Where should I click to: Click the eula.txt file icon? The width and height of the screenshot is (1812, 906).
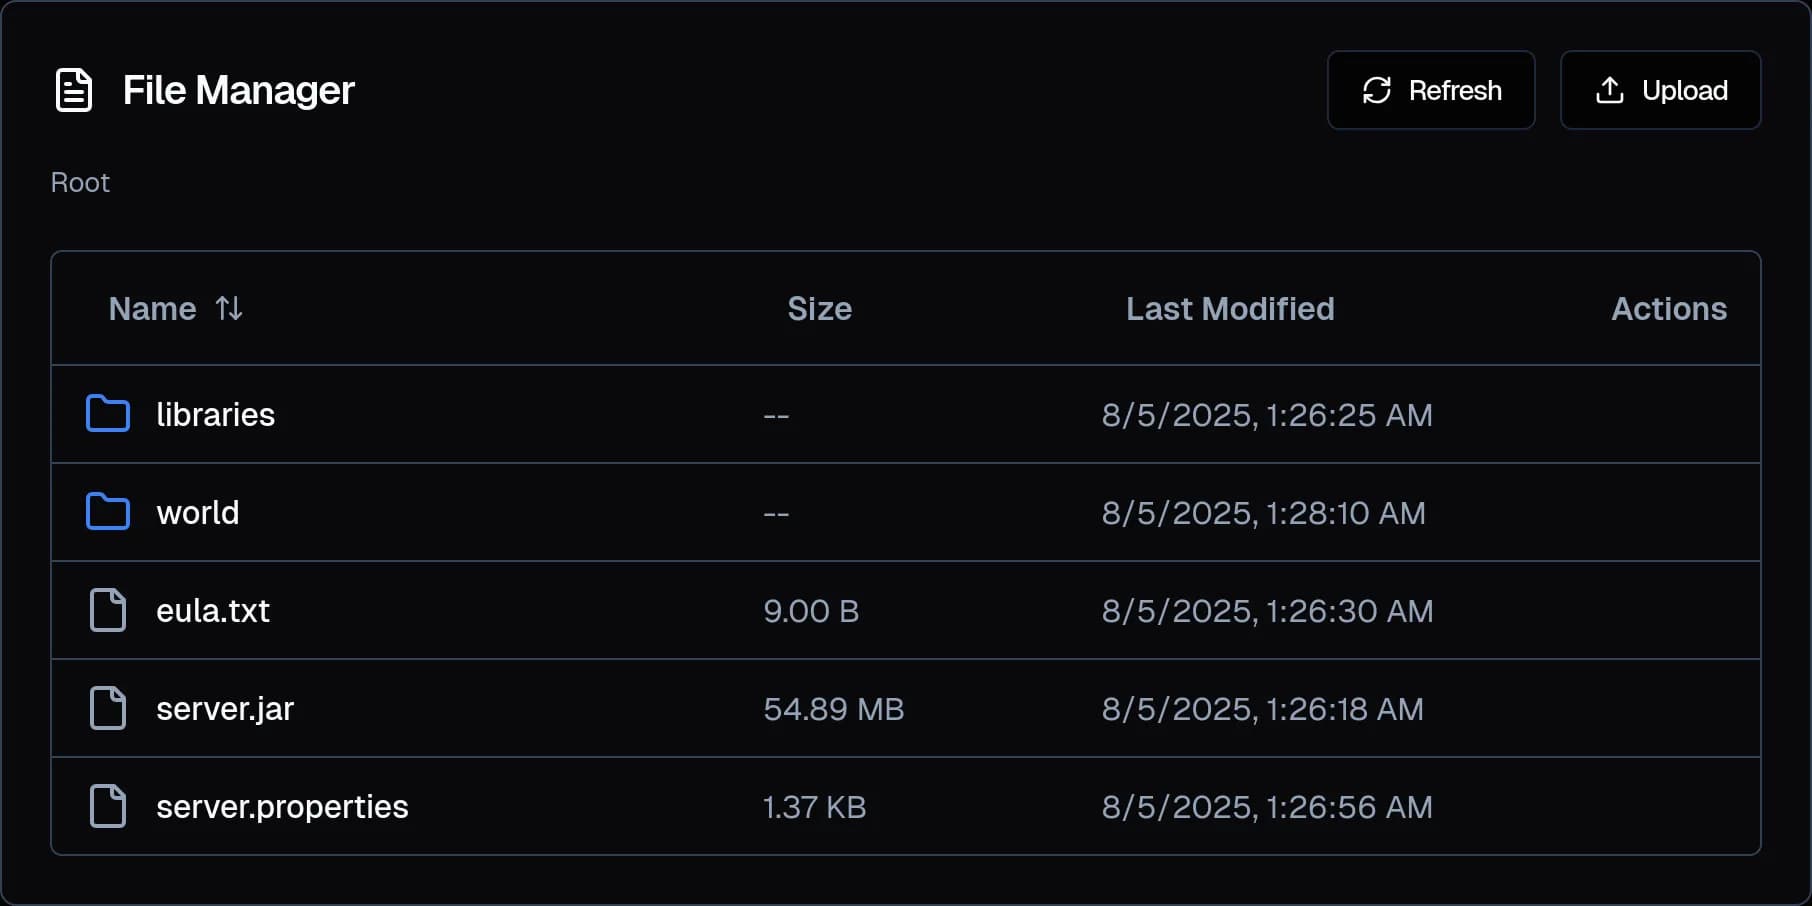coord(107,610)
